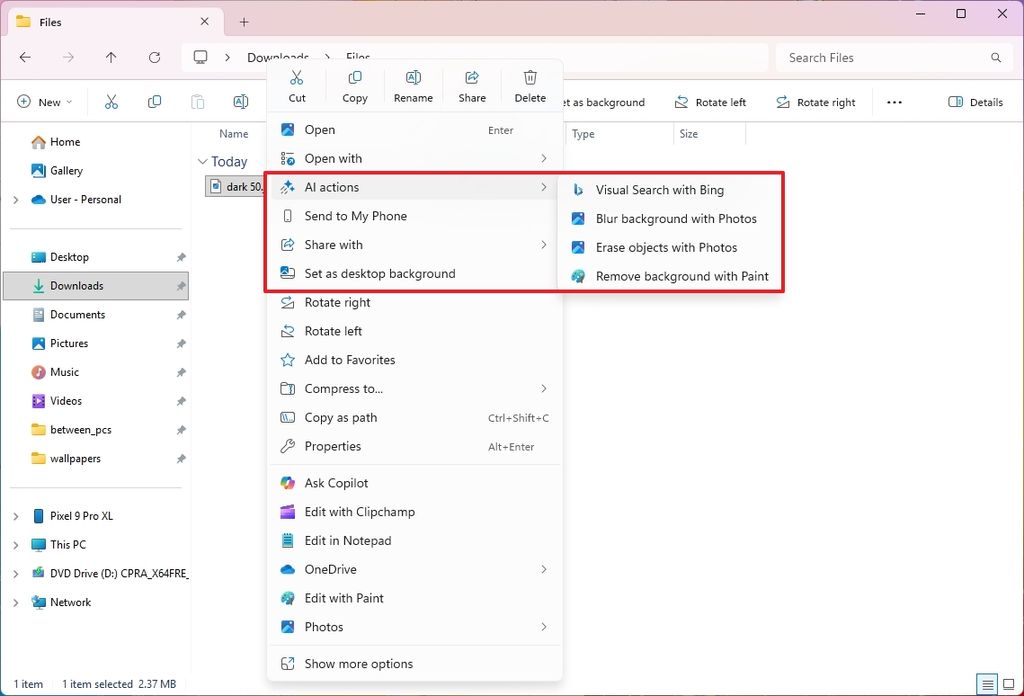Click the See more ellipsis on the toolbar
Screen dimensions: 1024x696
(894, 102)
